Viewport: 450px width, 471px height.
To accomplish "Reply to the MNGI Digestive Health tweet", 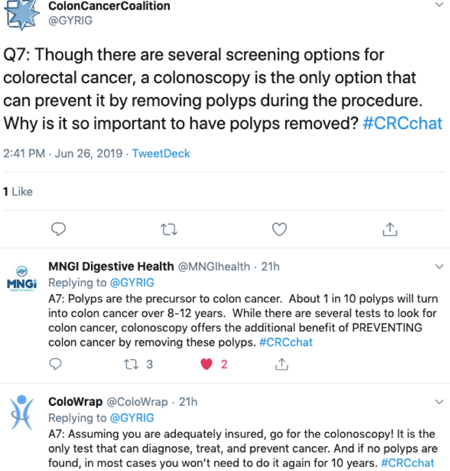I will pos(55,364).
